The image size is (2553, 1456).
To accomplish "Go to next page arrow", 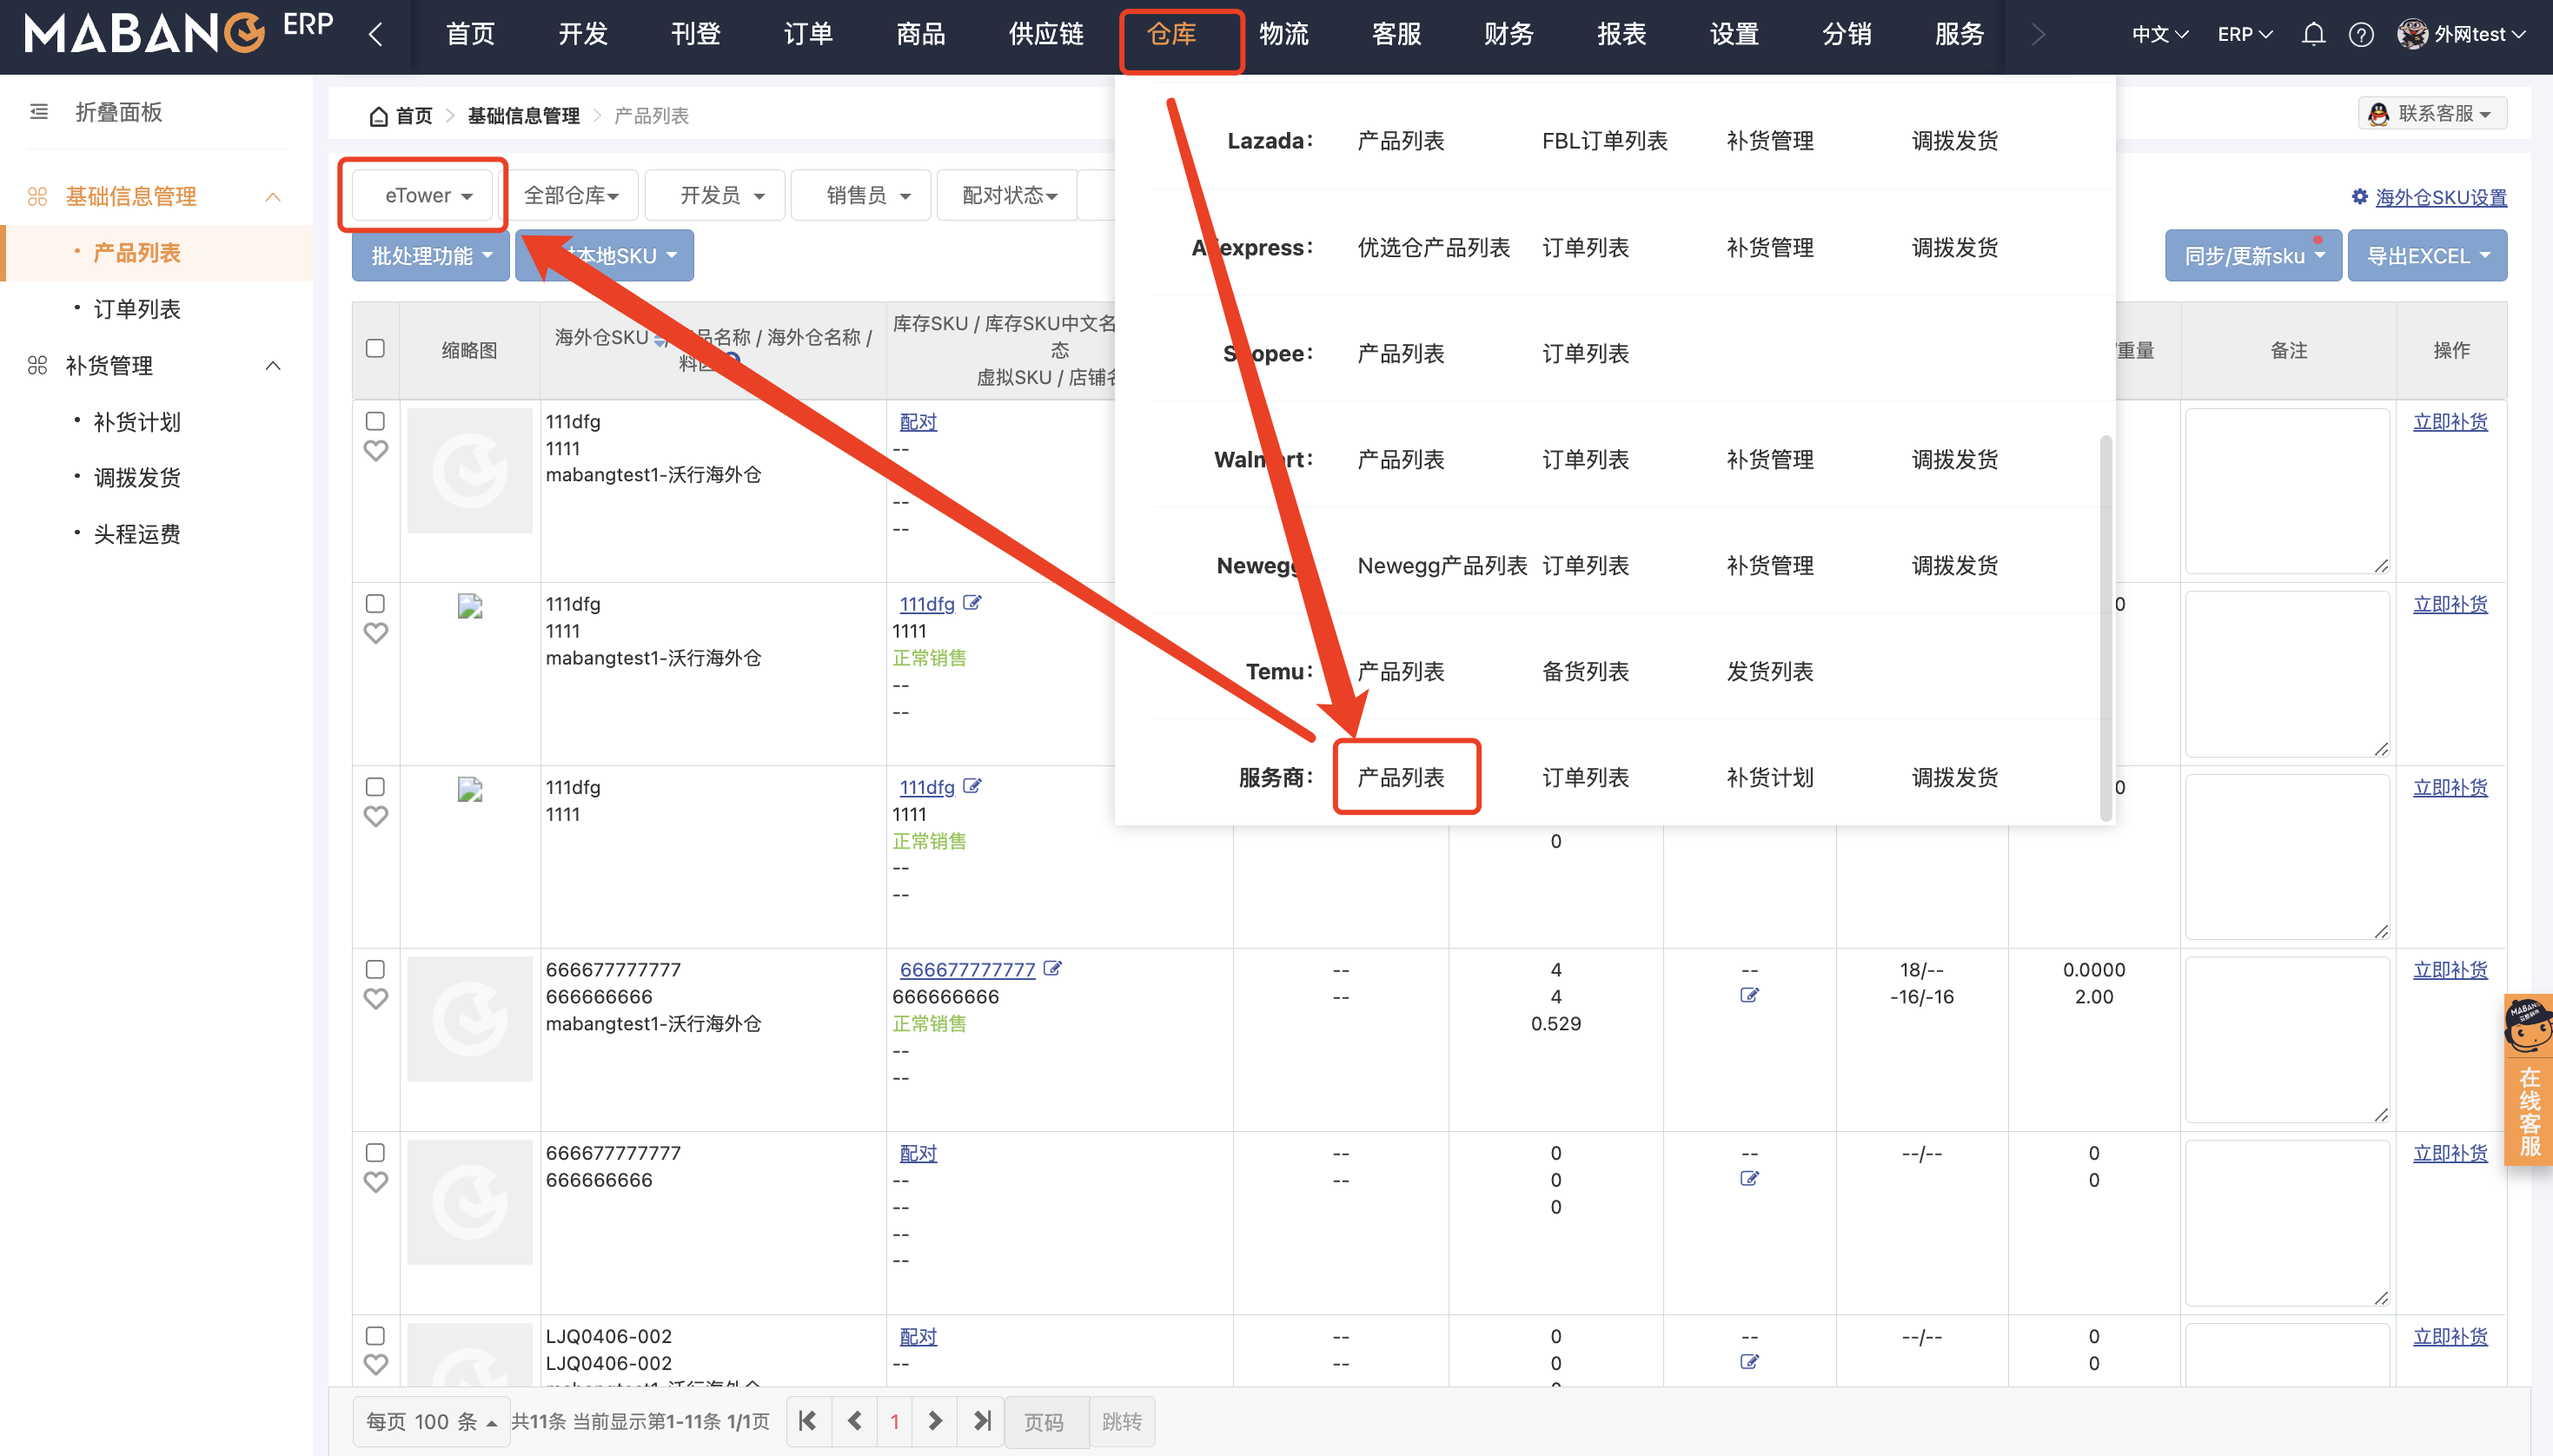I will point(935,1421).
